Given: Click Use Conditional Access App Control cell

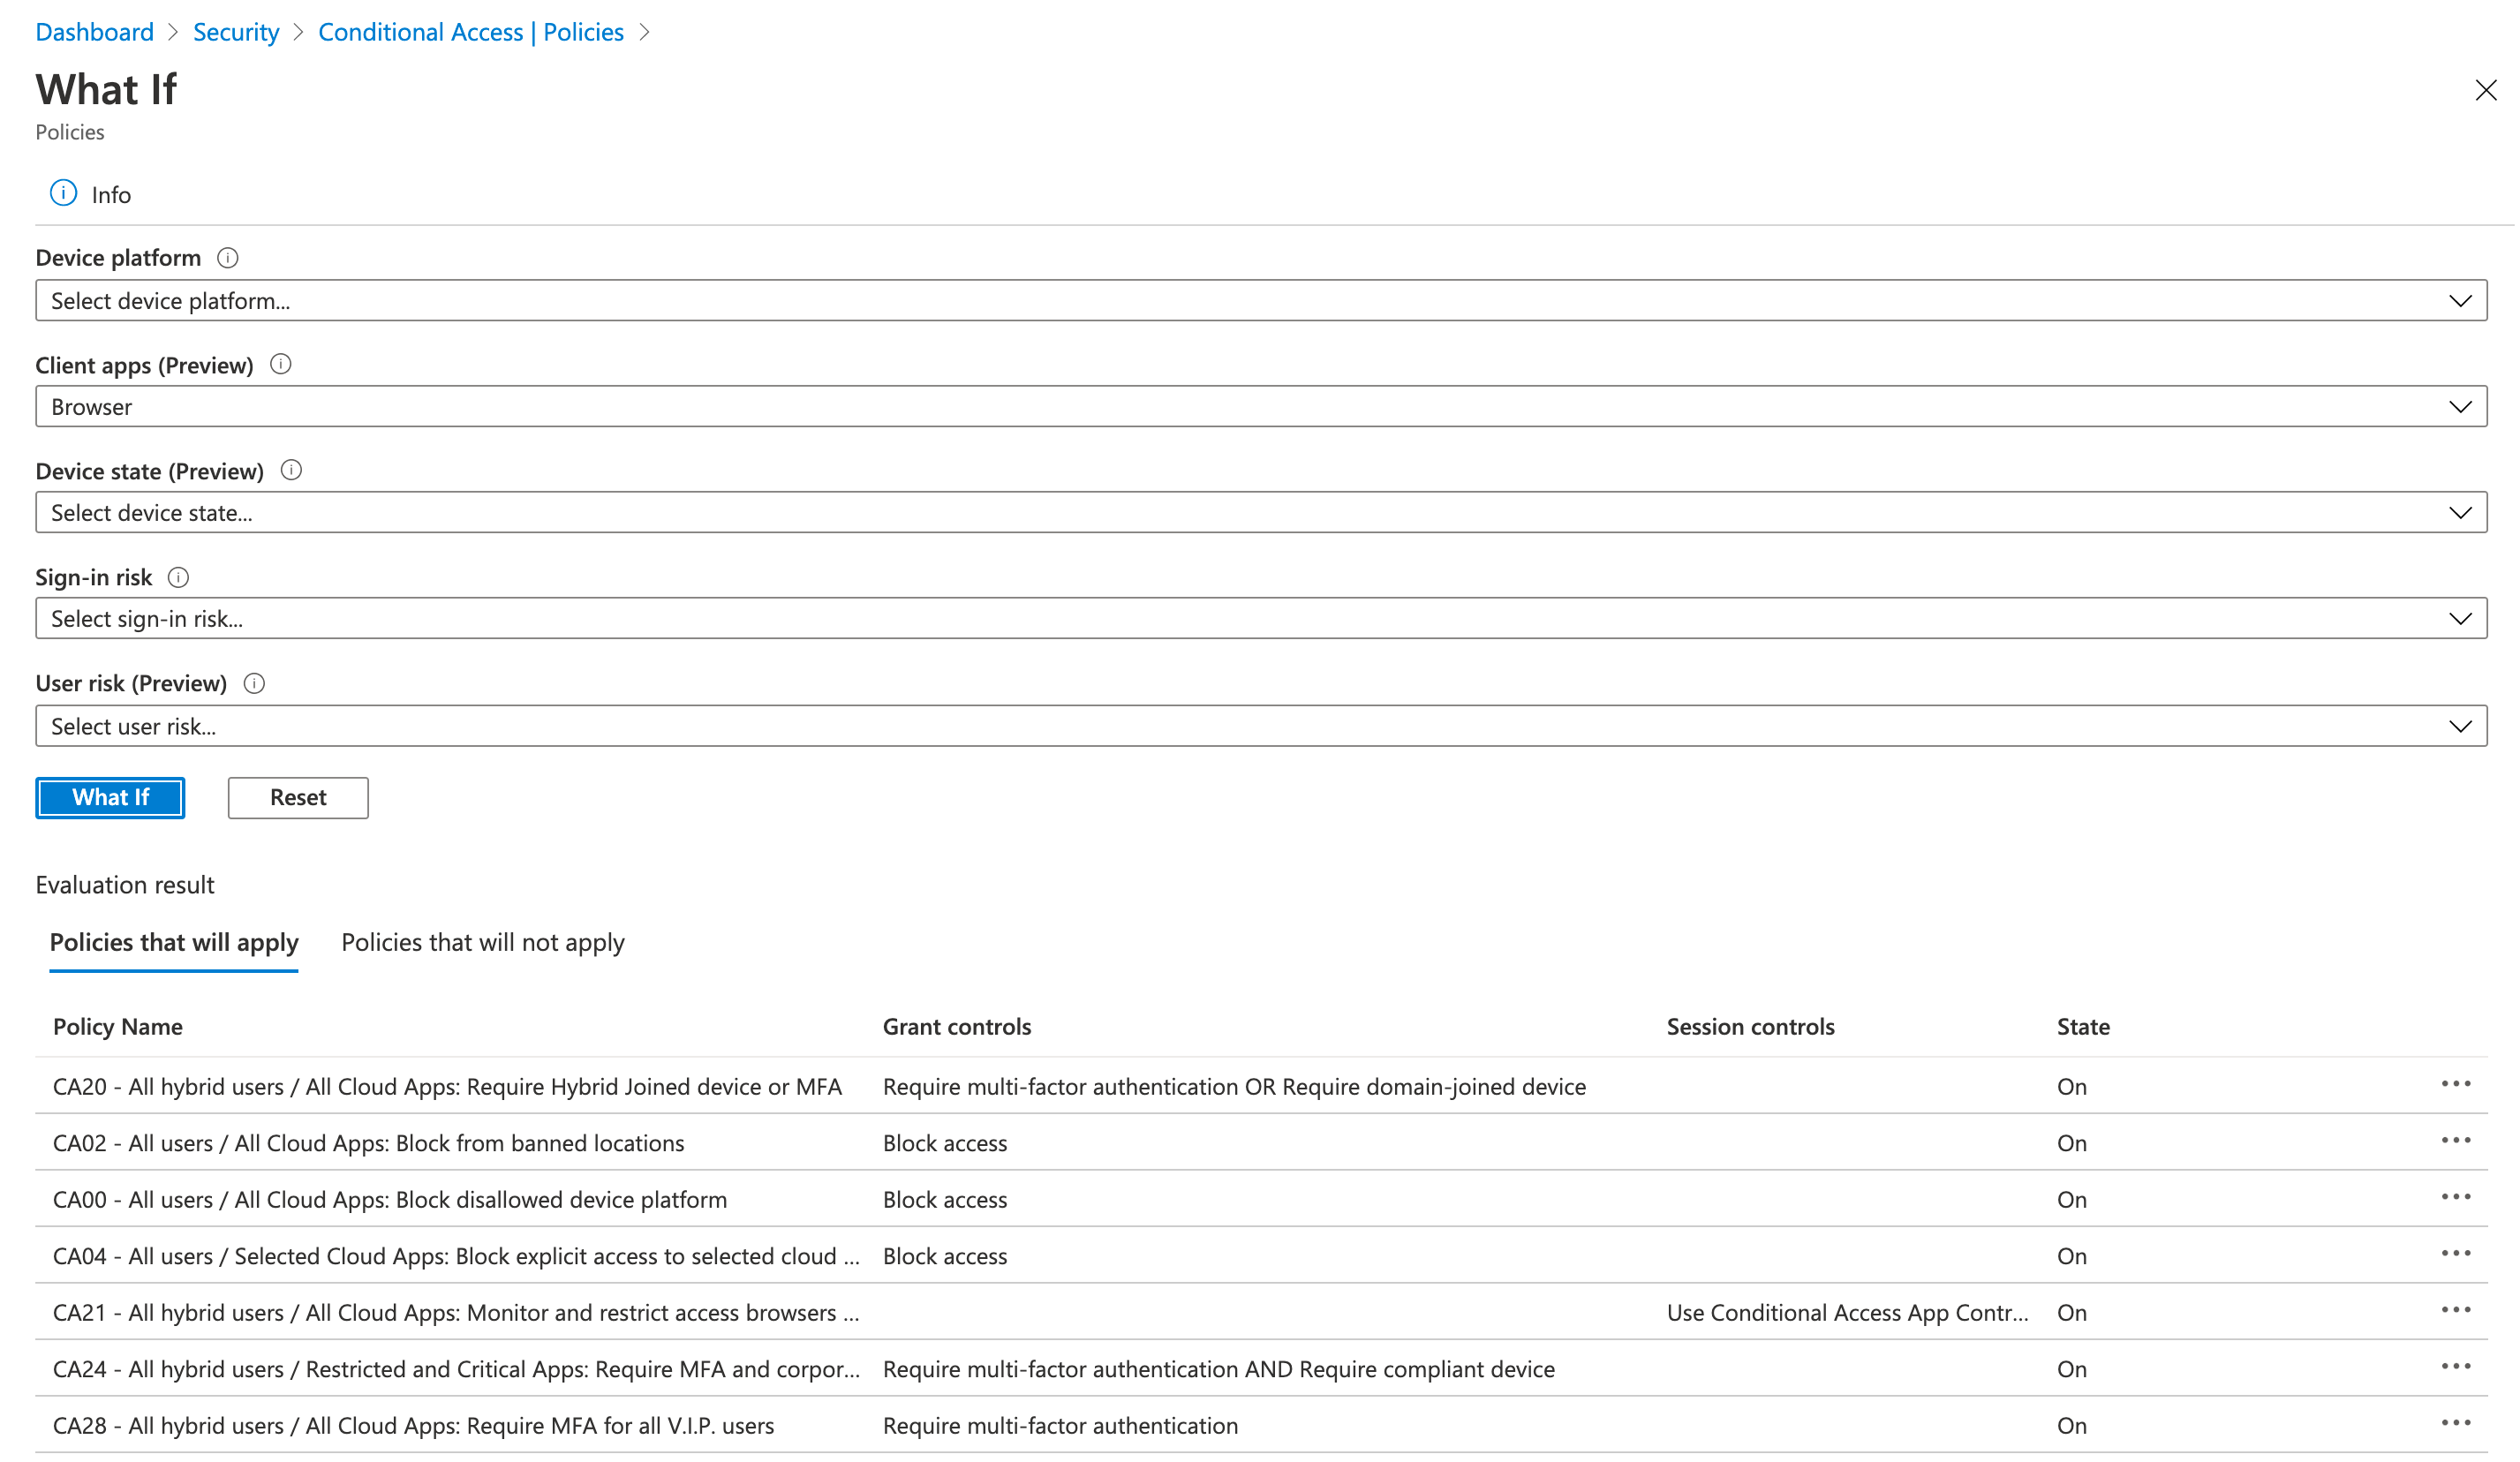Looking at the screenshot, I should [1848, 1312].
